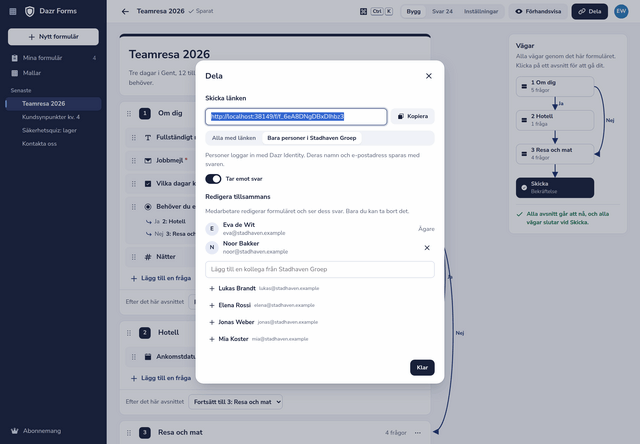The width and height of the screenshot is (640, 444).
Task: Open the EW user avatar
Action: click(621, 11)
